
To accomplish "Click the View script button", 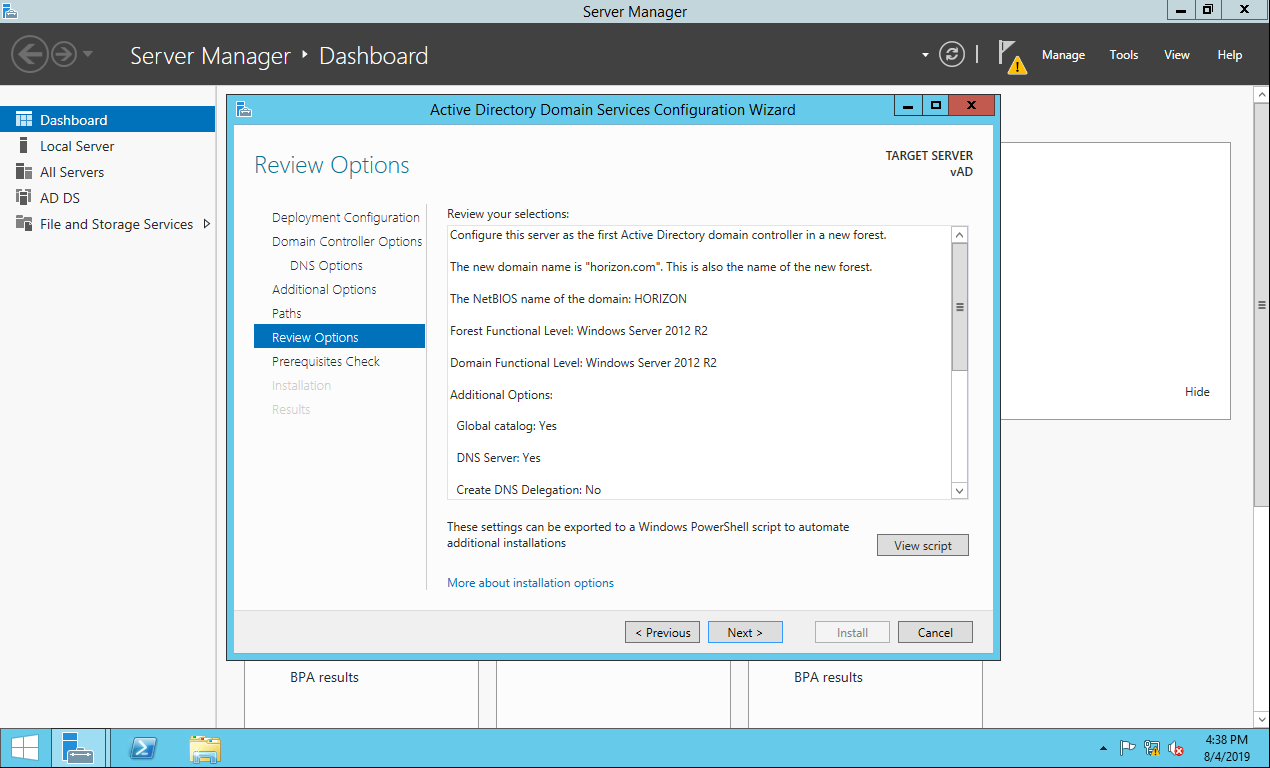I will tap(922, 545).
